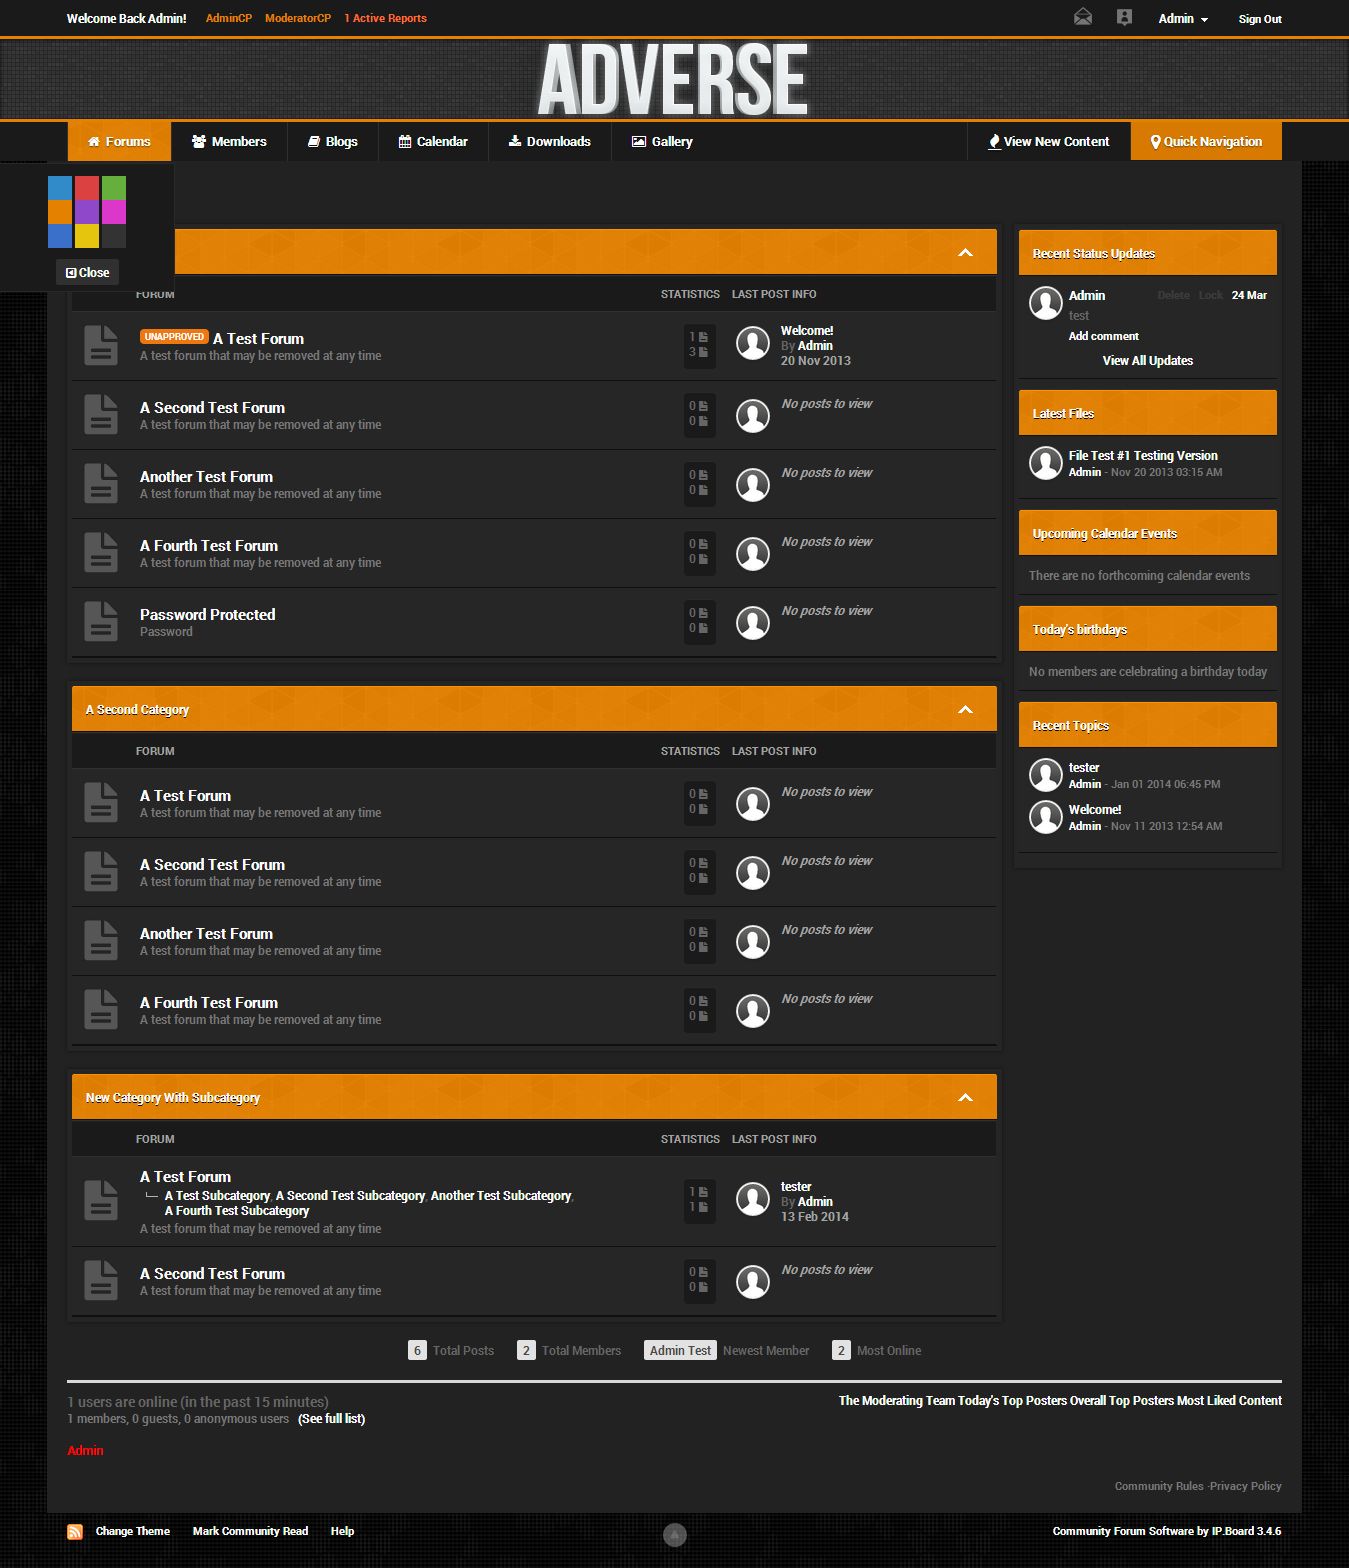
Task: Open the notifications icon beside Admin
Action: (1124, 17)
